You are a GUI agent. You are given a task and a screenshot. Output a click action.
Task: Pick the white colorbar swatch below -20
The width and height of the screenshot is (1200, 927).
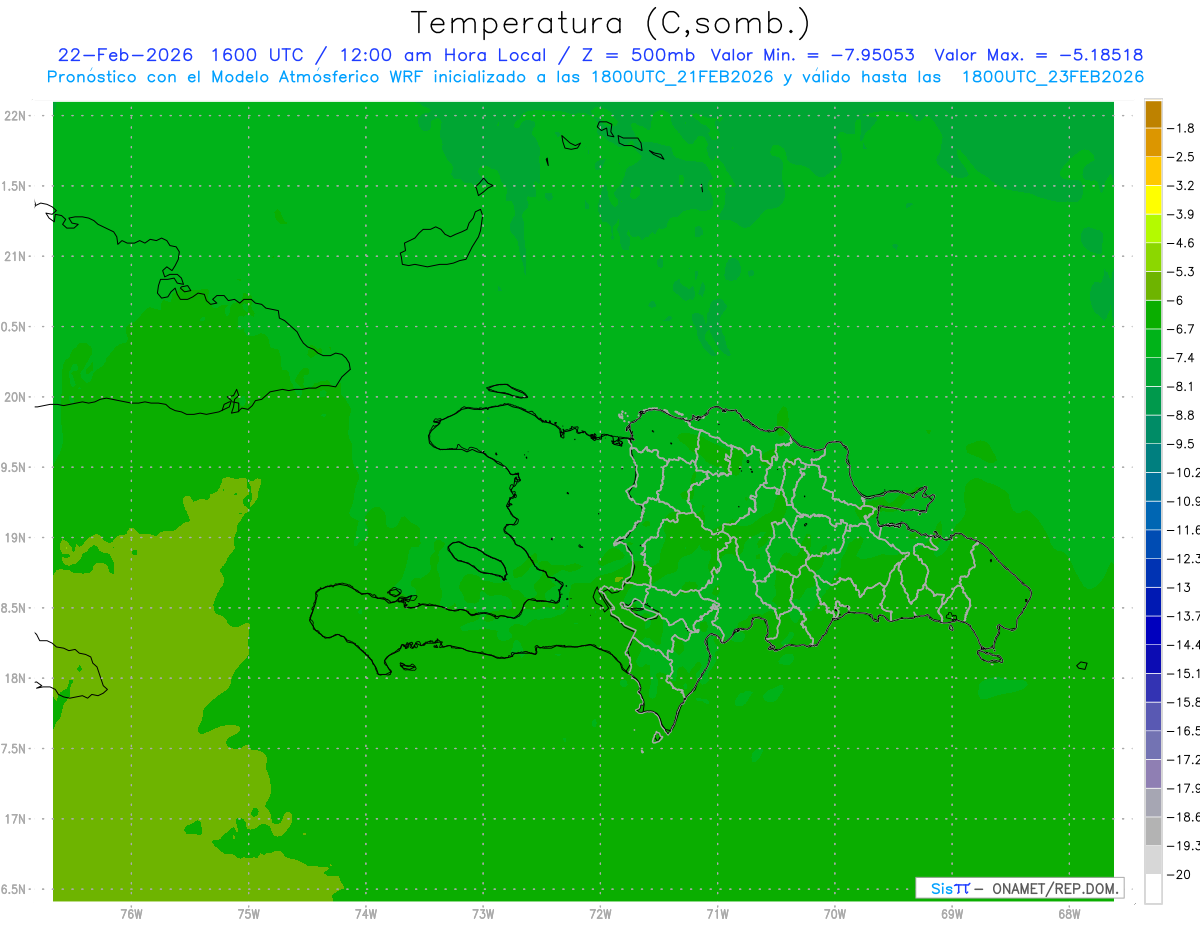1153,889
